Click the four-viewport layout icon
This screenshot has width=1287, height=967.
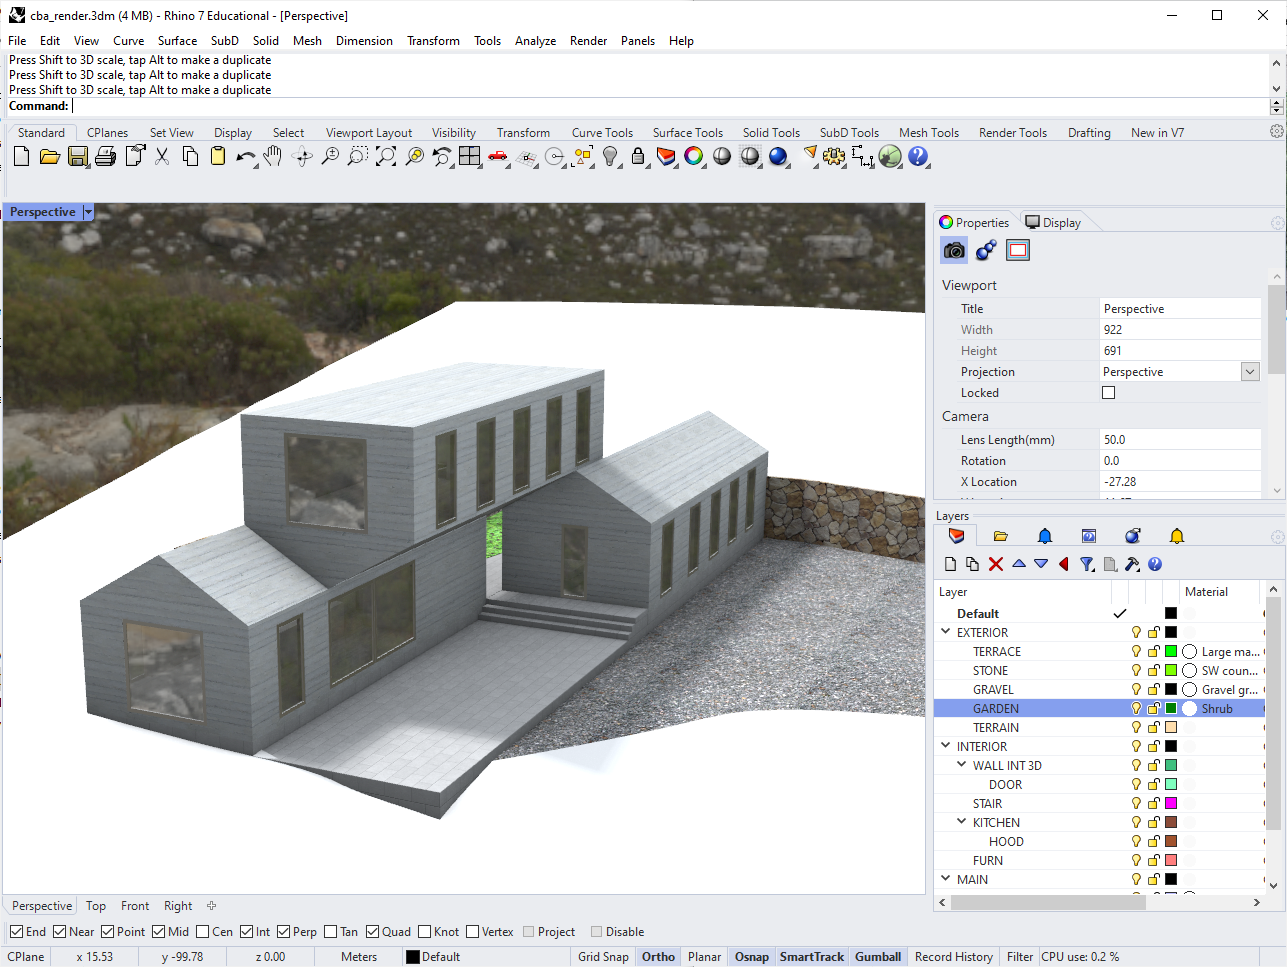pyautogui.click(x=469, y=157)
